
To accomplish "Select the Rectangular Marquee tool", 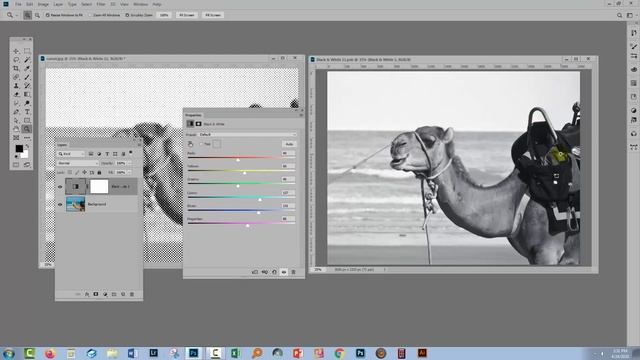I will click(27, 51).
